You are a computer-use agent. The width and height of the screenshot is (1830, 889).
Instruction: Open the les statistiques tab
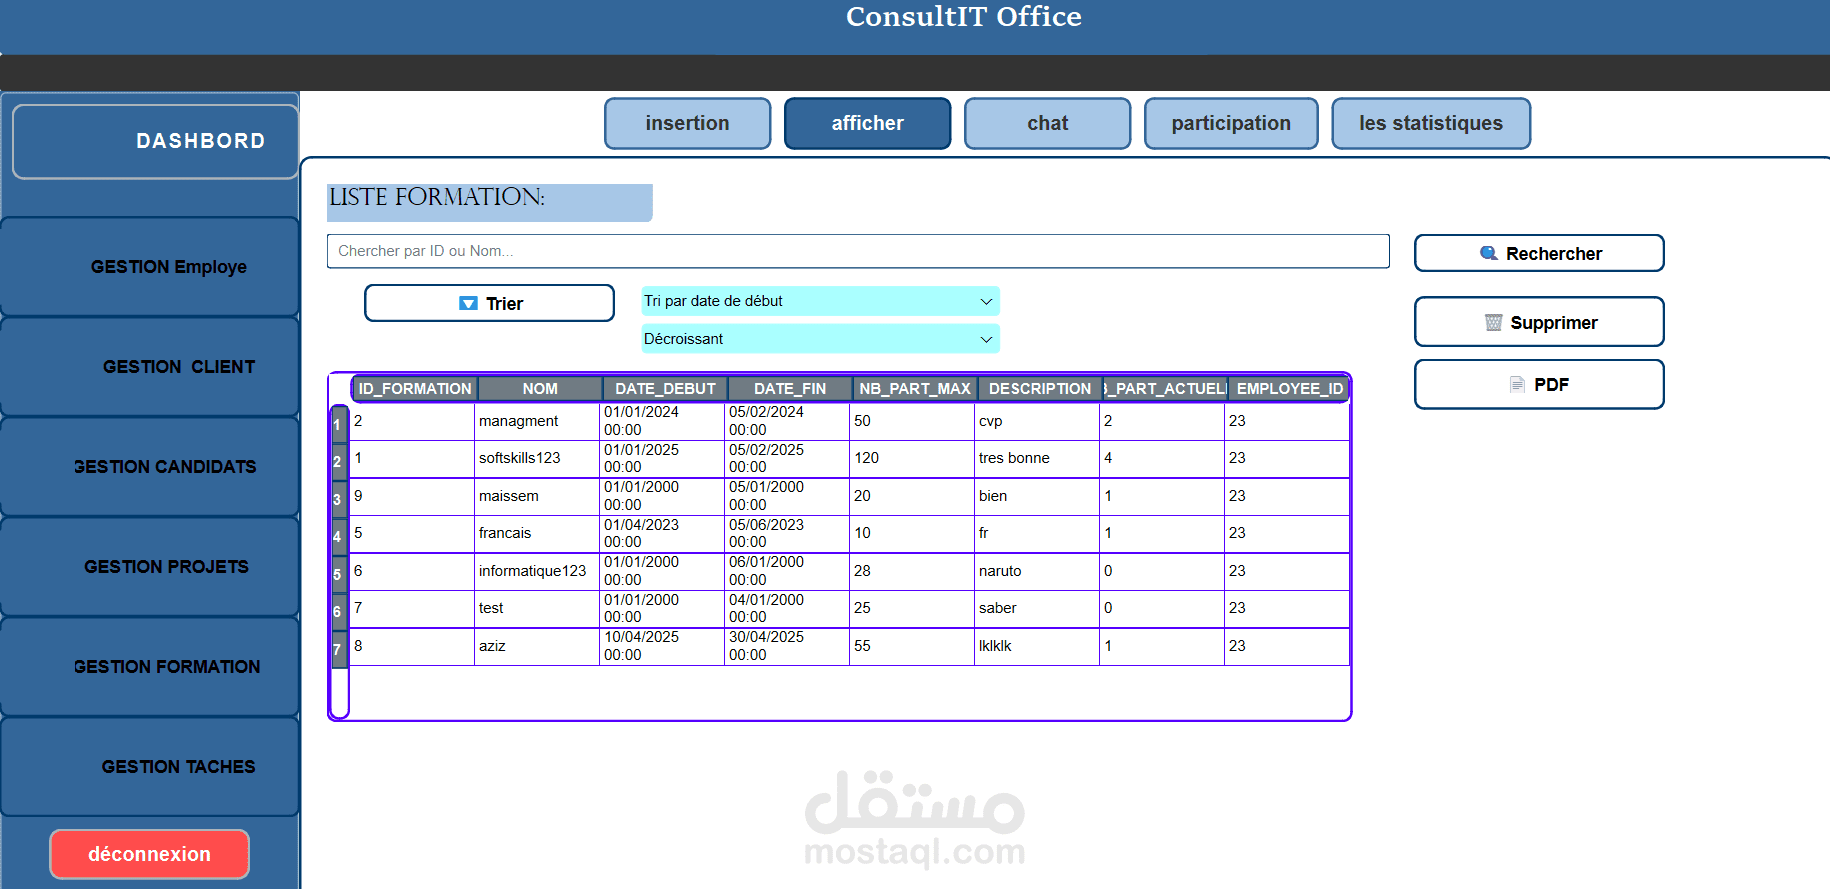point(1431,123)
